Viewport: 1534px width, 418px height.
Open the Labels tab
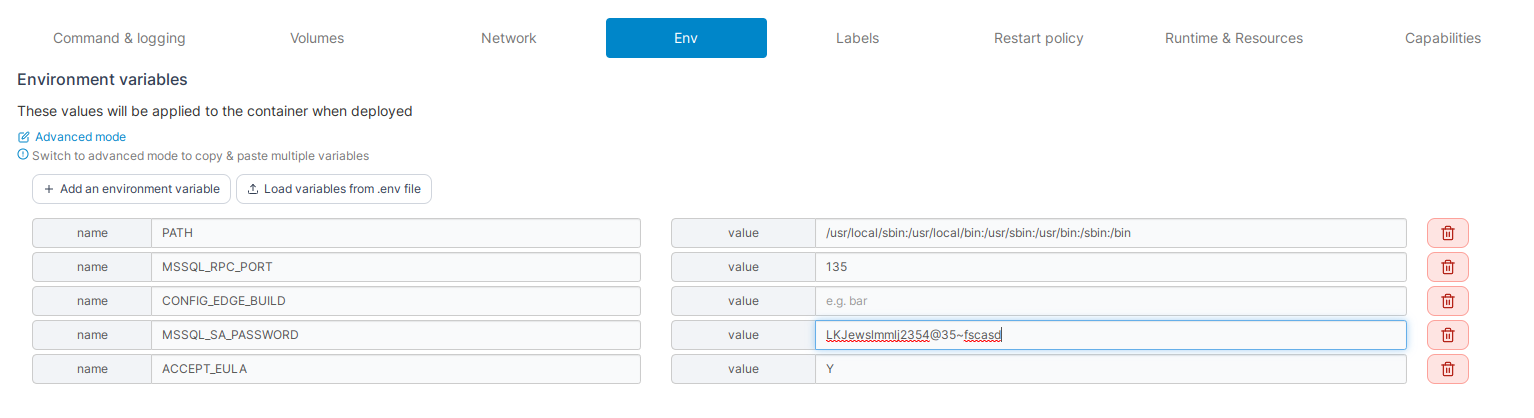pyautogui.click(x=857, y=38)
